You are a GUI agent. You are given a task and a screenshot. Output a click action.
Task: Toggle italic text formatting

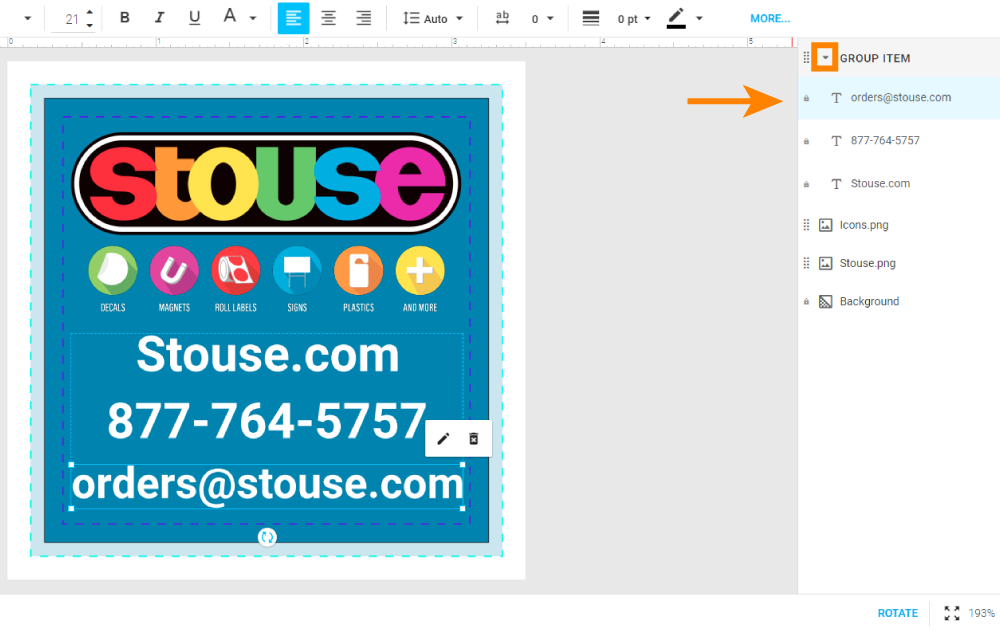[159, 18]
